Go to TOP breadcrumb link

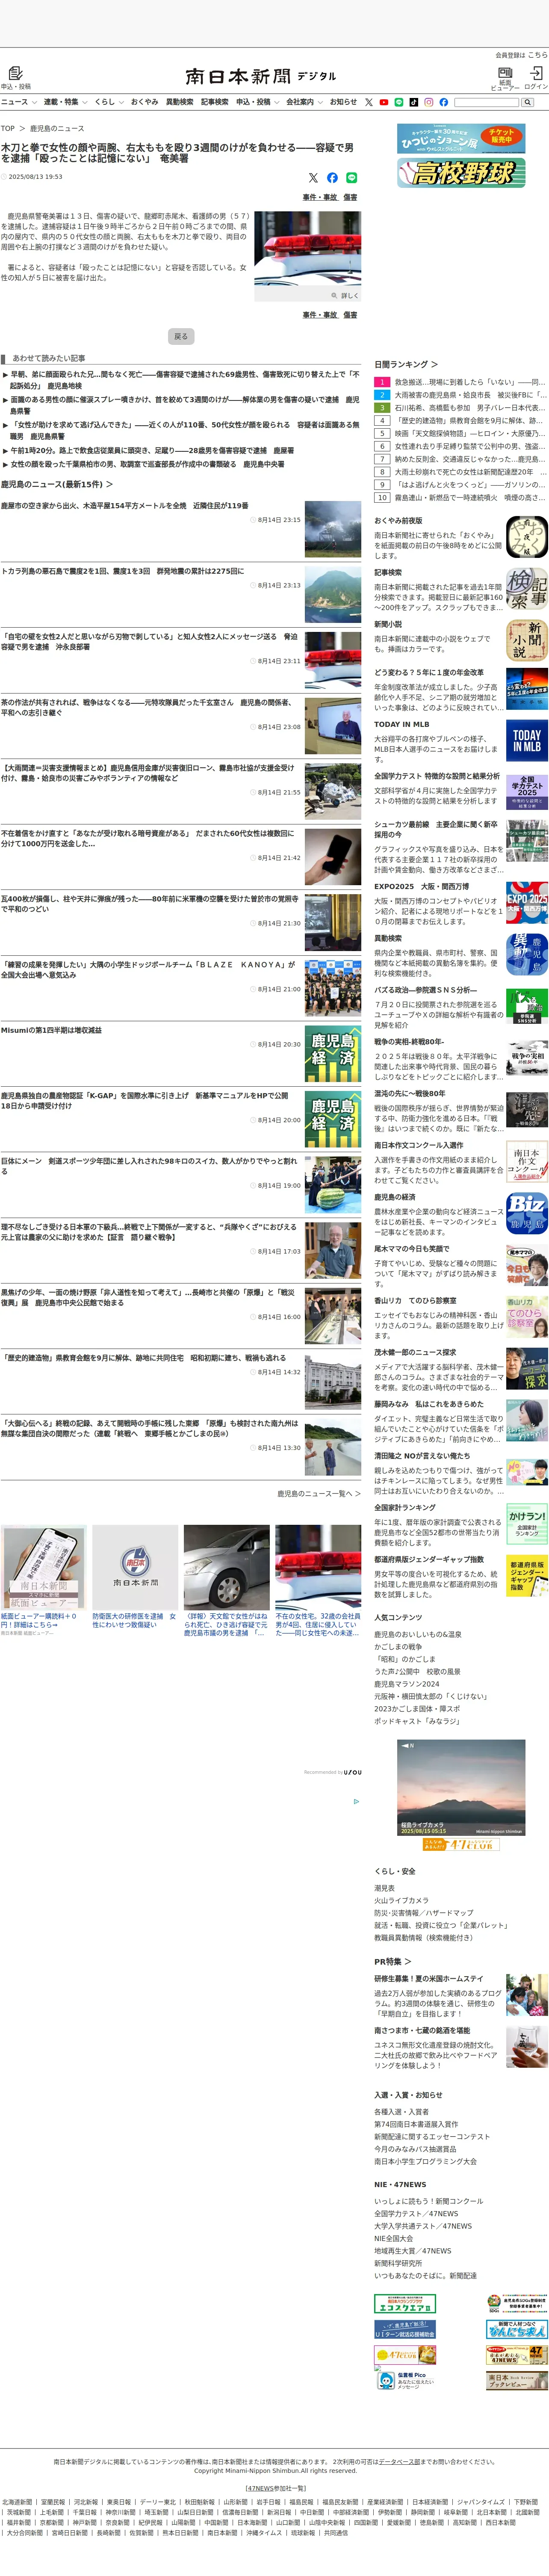click(x=8, y=128)
